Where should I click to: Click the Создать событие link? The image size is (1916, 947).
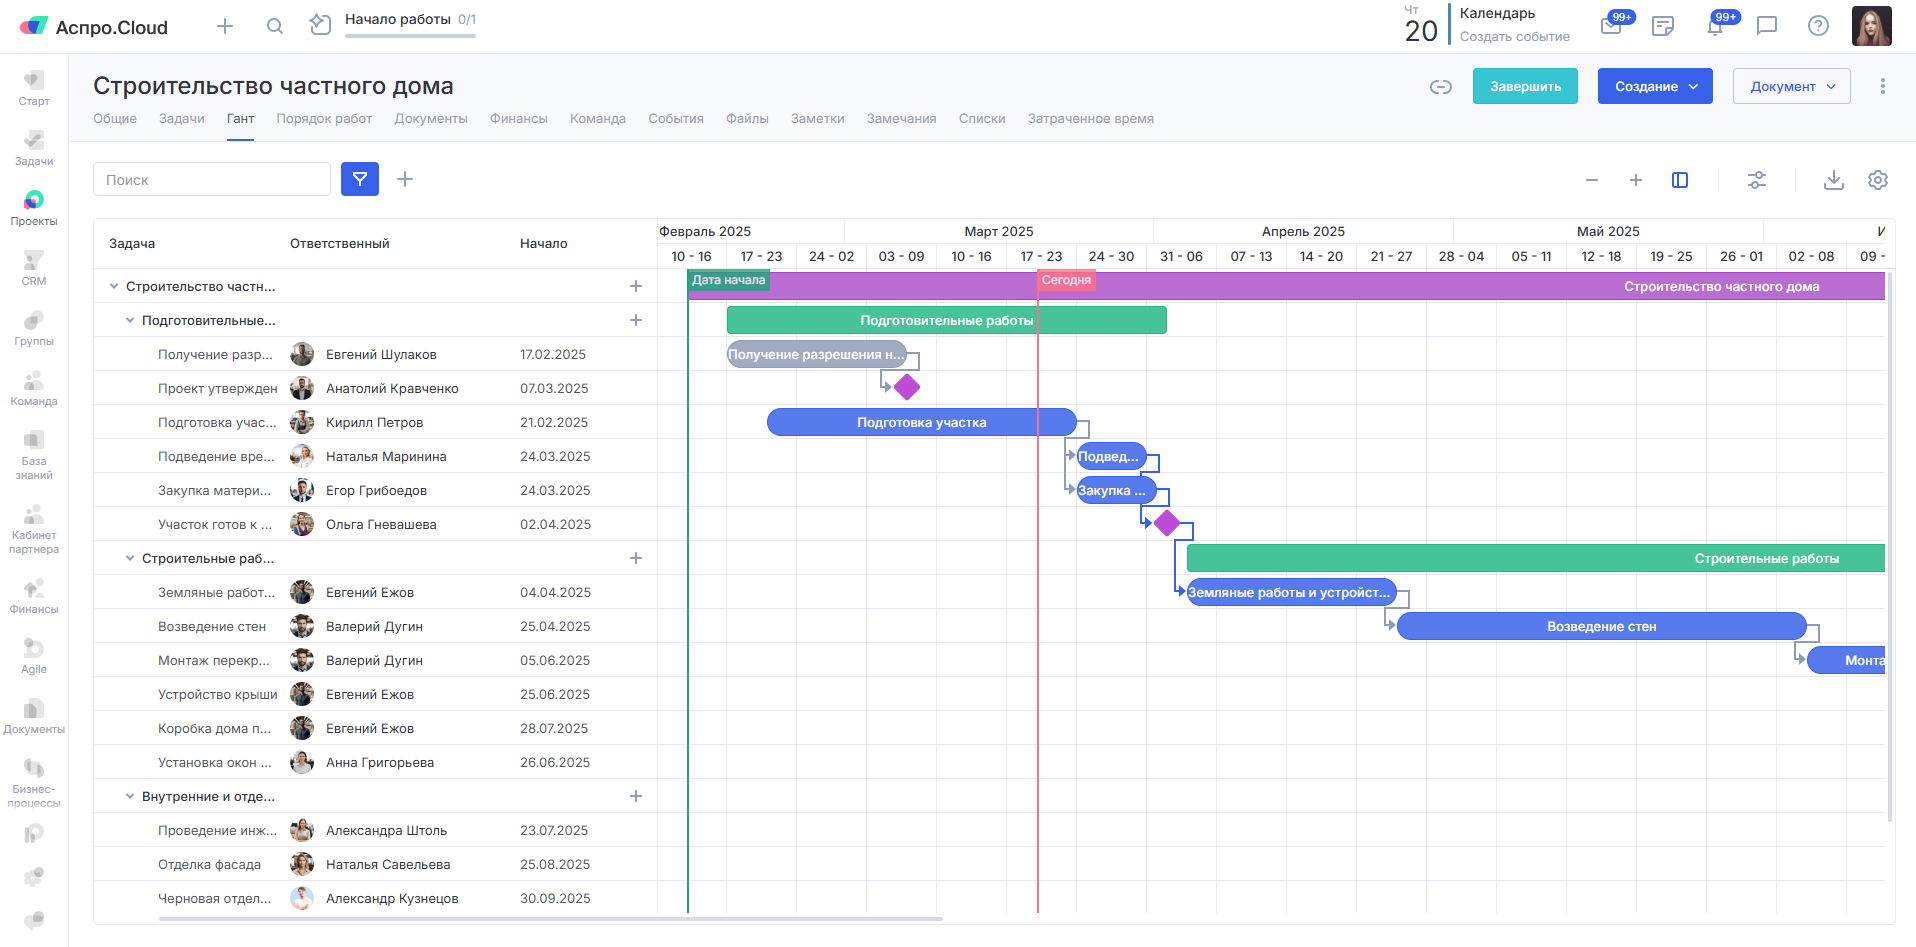coord(1514,37)
